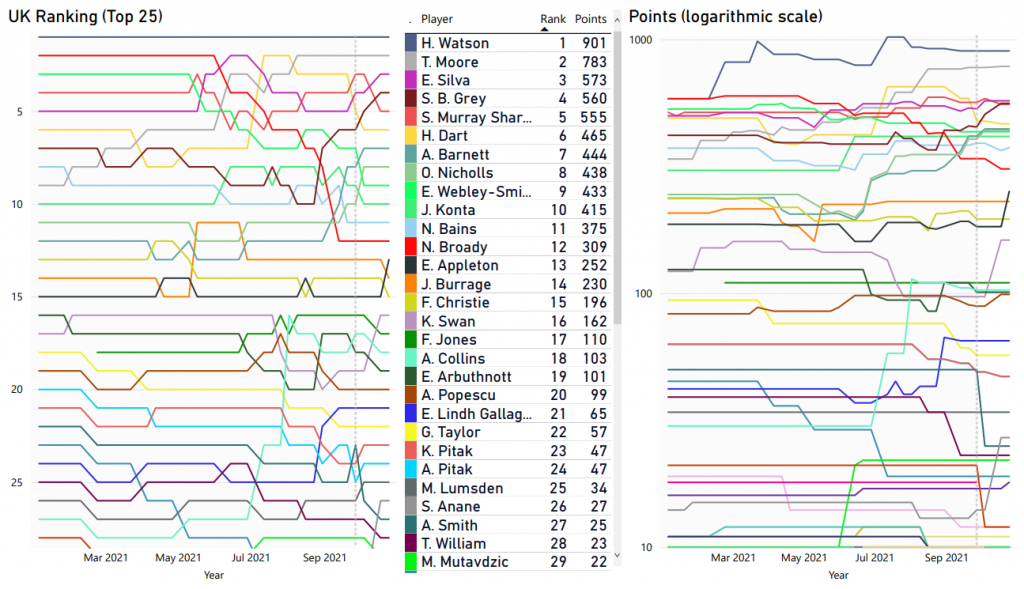Sort table by Rank column header
The image size is (1024, 589).
pyautogui.click(x=552, y=19)
